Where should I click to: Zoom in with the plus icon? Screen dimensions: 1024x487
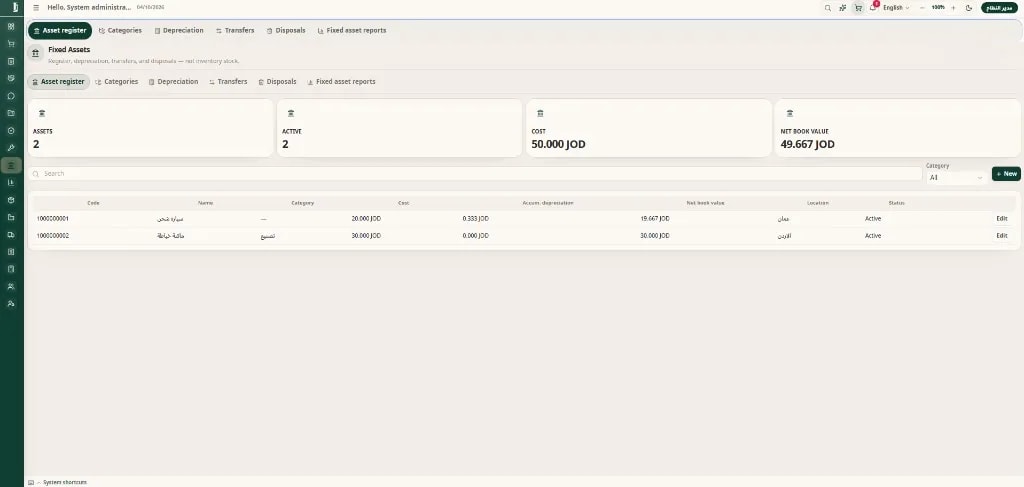pos(953,8)
